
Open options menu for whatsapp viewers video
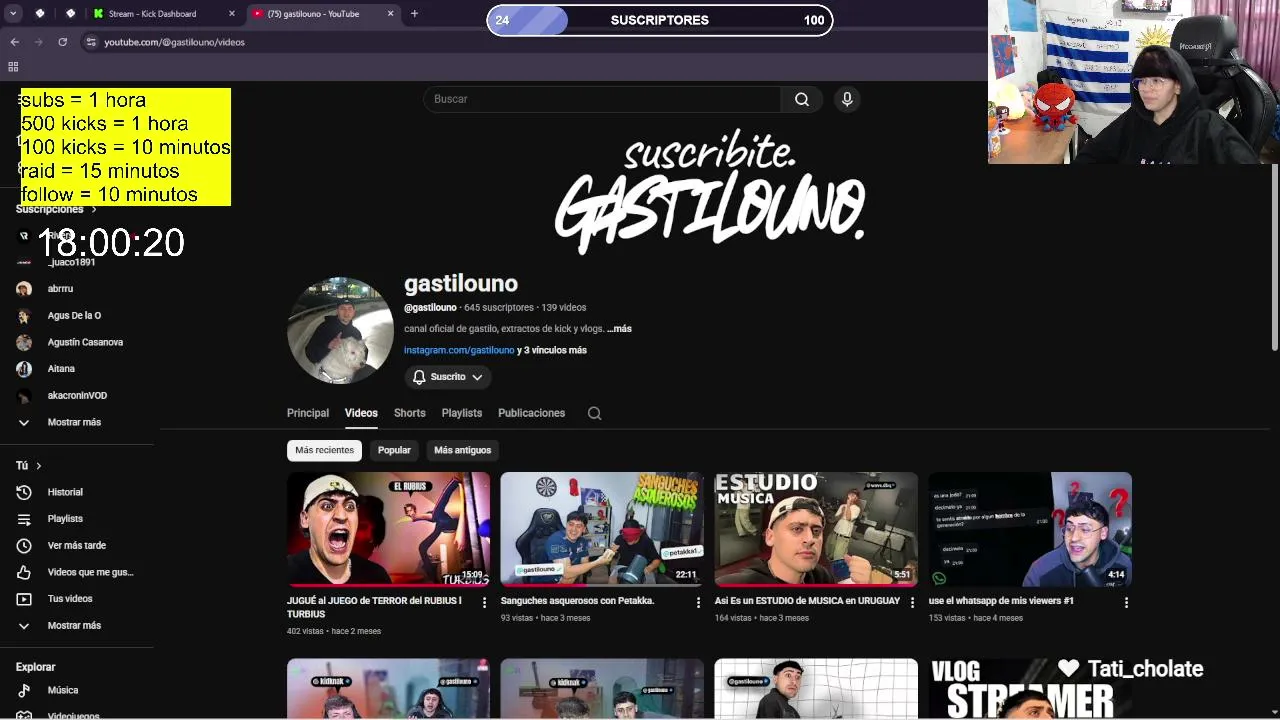(1126, 602)
